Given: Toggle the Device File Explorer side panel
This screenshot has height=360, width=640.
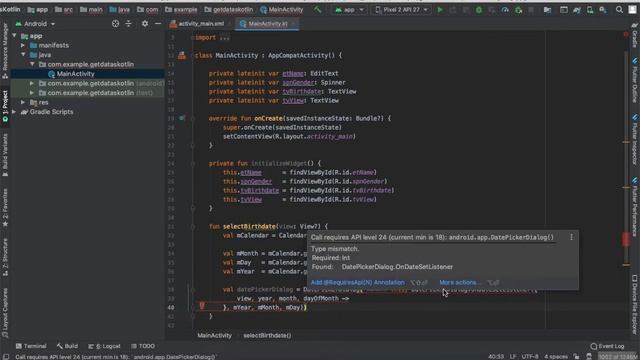Looking at the screenshot, I should coord(635,304).
